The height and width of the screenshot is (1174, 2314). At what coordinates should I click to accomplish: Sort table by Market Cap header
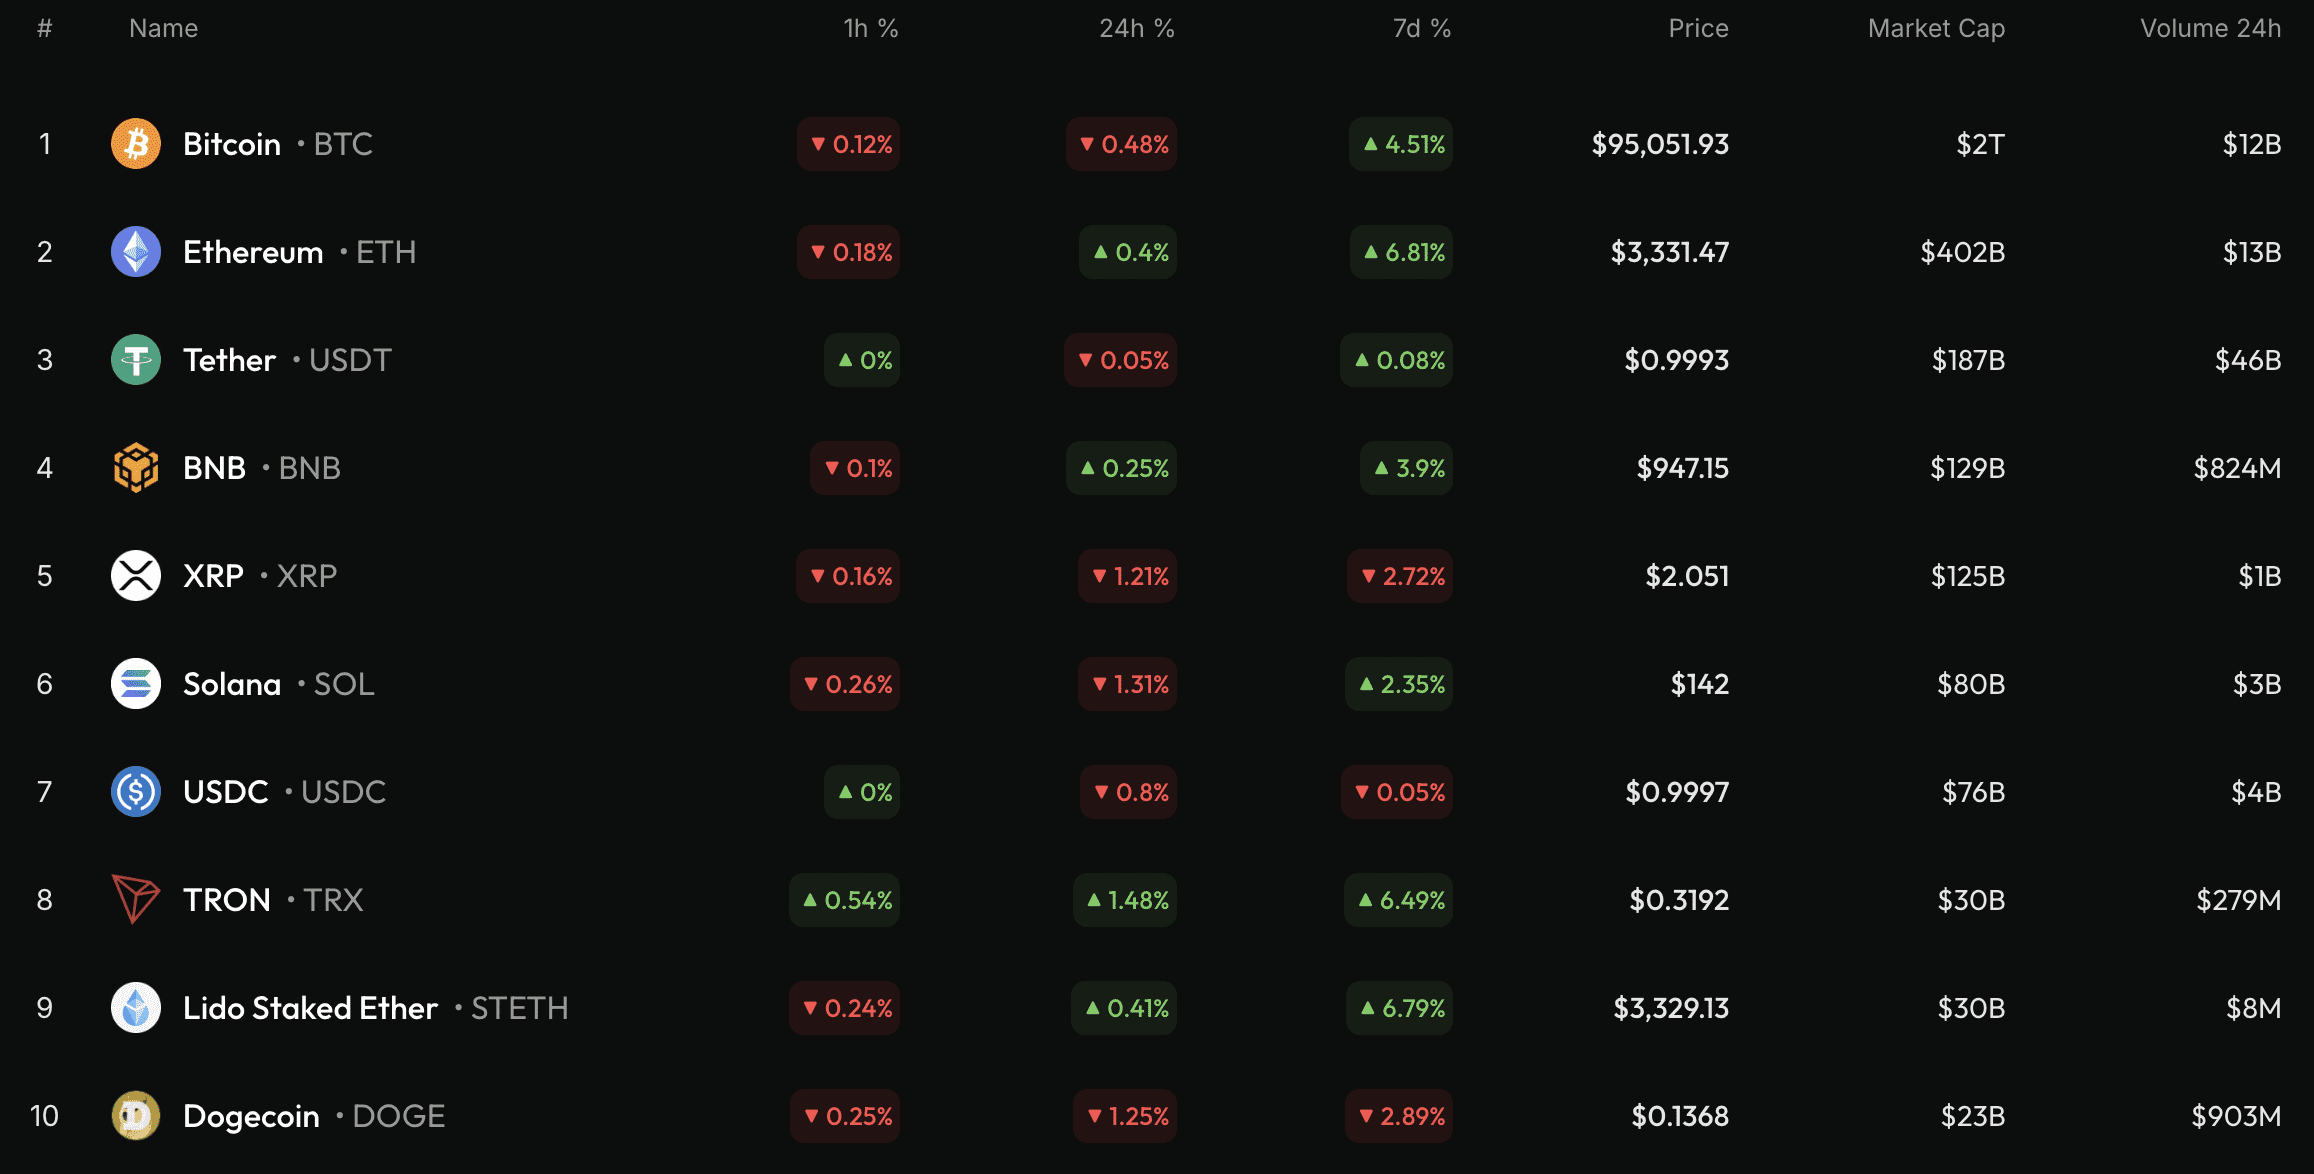coord(1936,28)
